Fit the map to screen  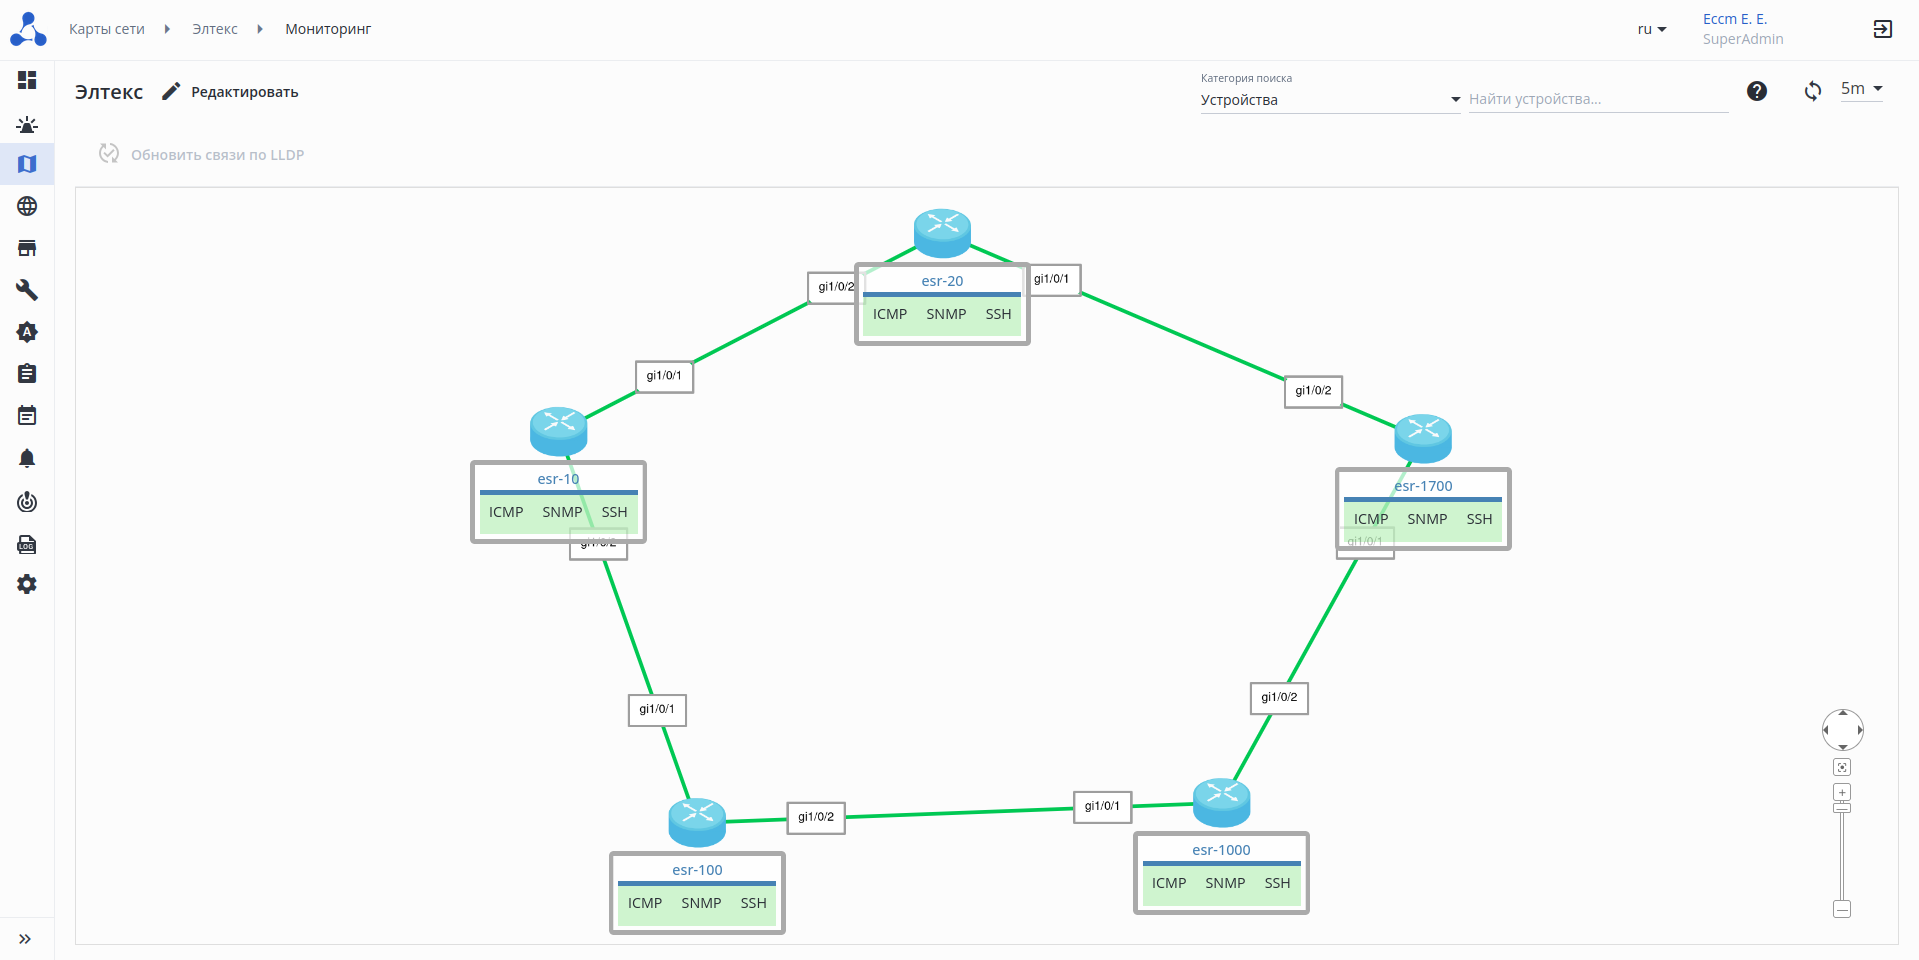click(1842, 767)
